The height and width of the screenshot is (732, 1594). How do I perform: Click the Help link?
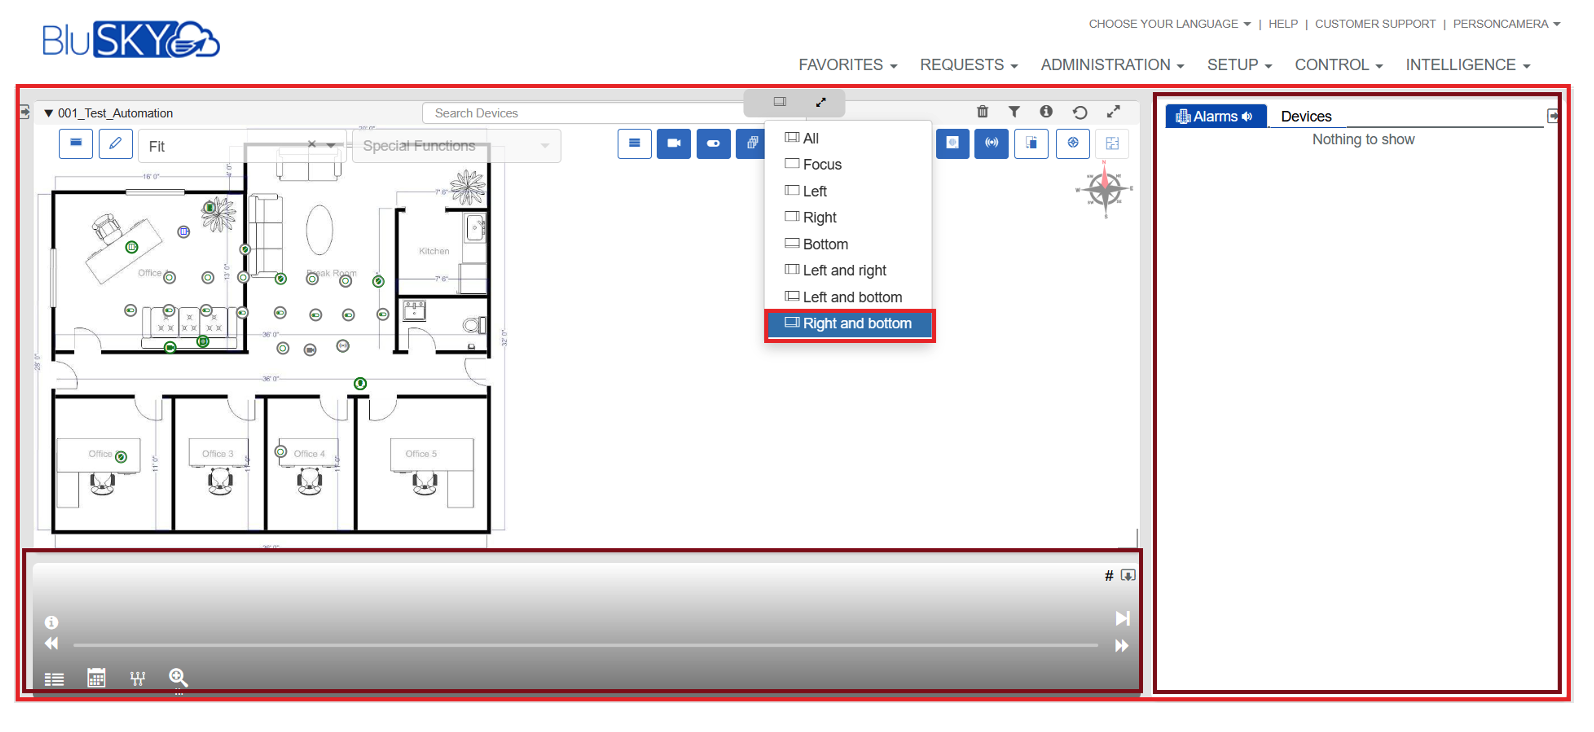click(x=1283, y=24)
